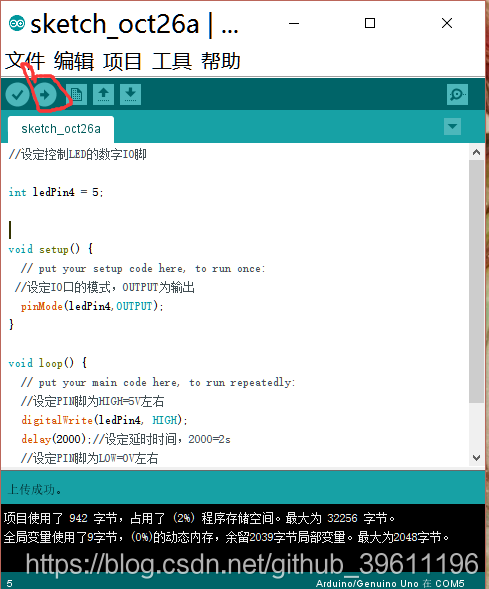Click the editor scrollbar up arrow
The width and height of the screenshot is (489, 589).
coord(477,152)
